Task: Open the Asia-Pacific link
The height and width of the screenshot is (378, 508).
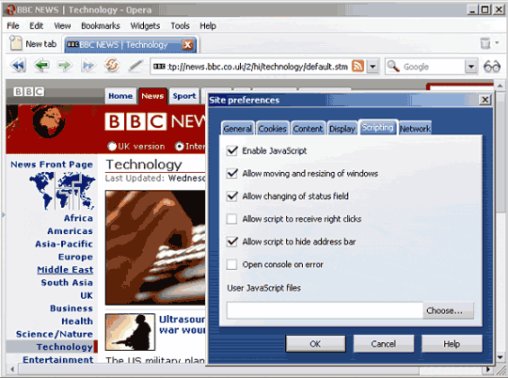Action: click(x=64, y=244)
